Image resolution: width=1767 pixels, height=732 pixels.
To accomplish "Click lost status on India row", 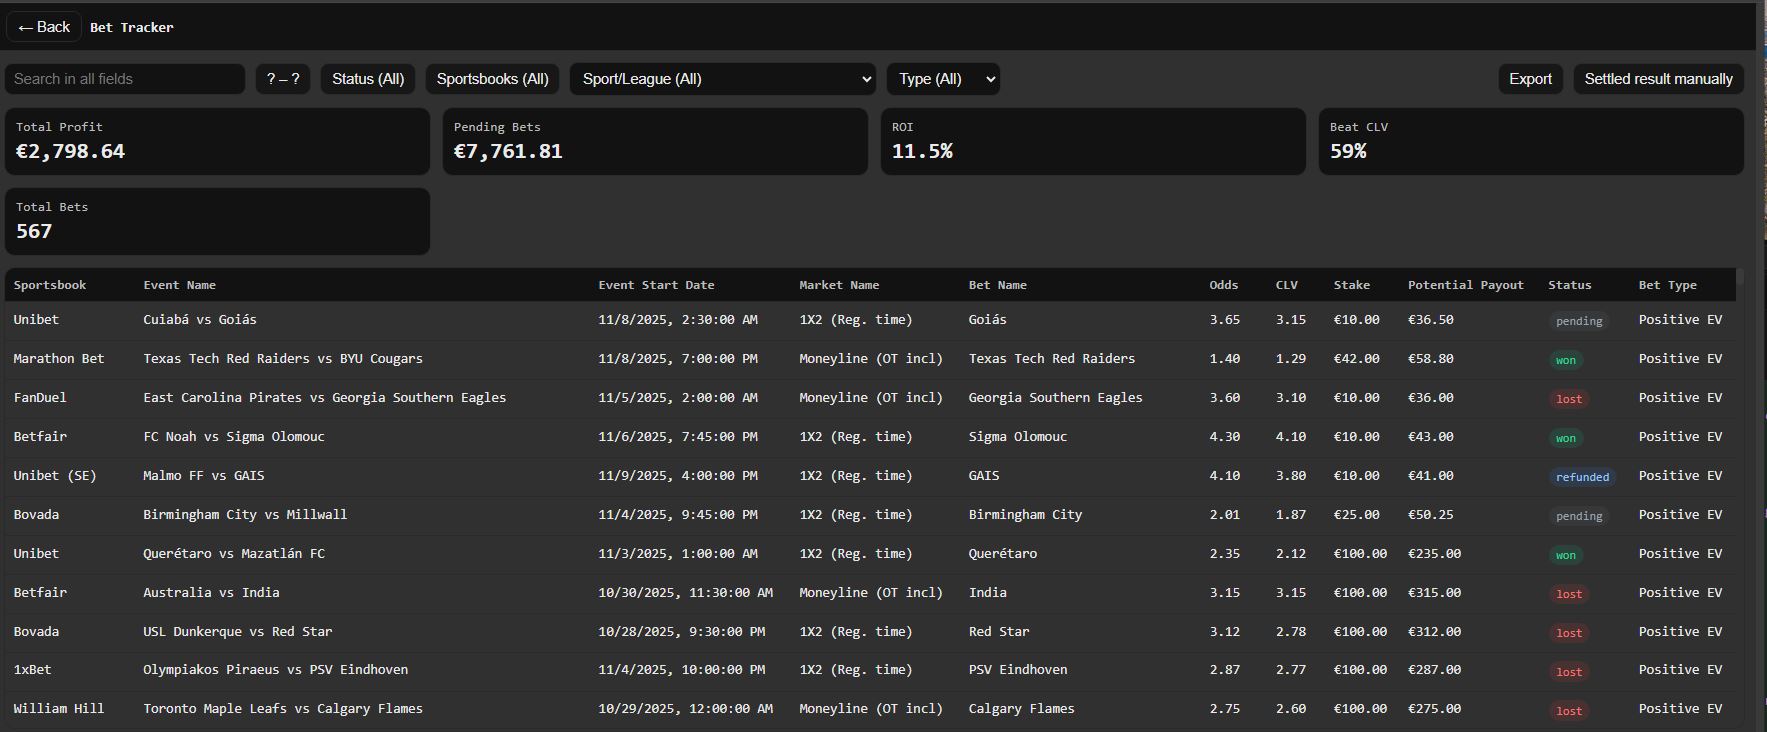I will pyautogui.click(x=1569, y=594).
